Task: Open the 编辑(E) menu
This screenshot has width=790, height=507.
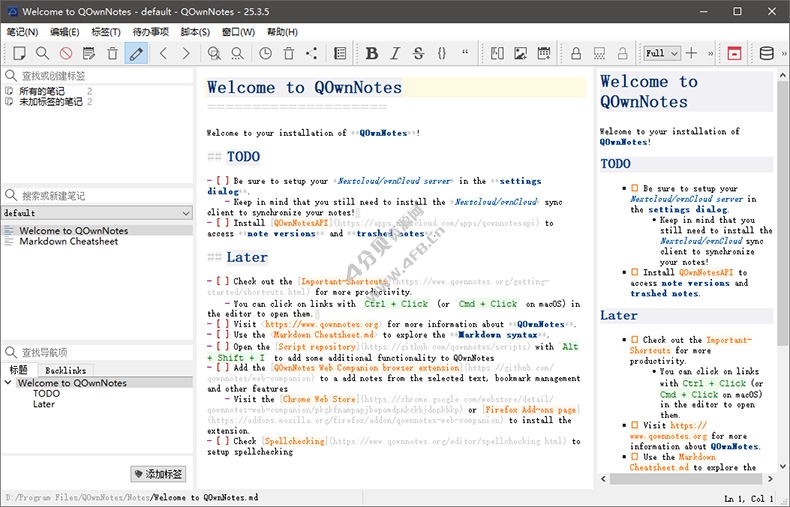Action: [x=64, y=32]
